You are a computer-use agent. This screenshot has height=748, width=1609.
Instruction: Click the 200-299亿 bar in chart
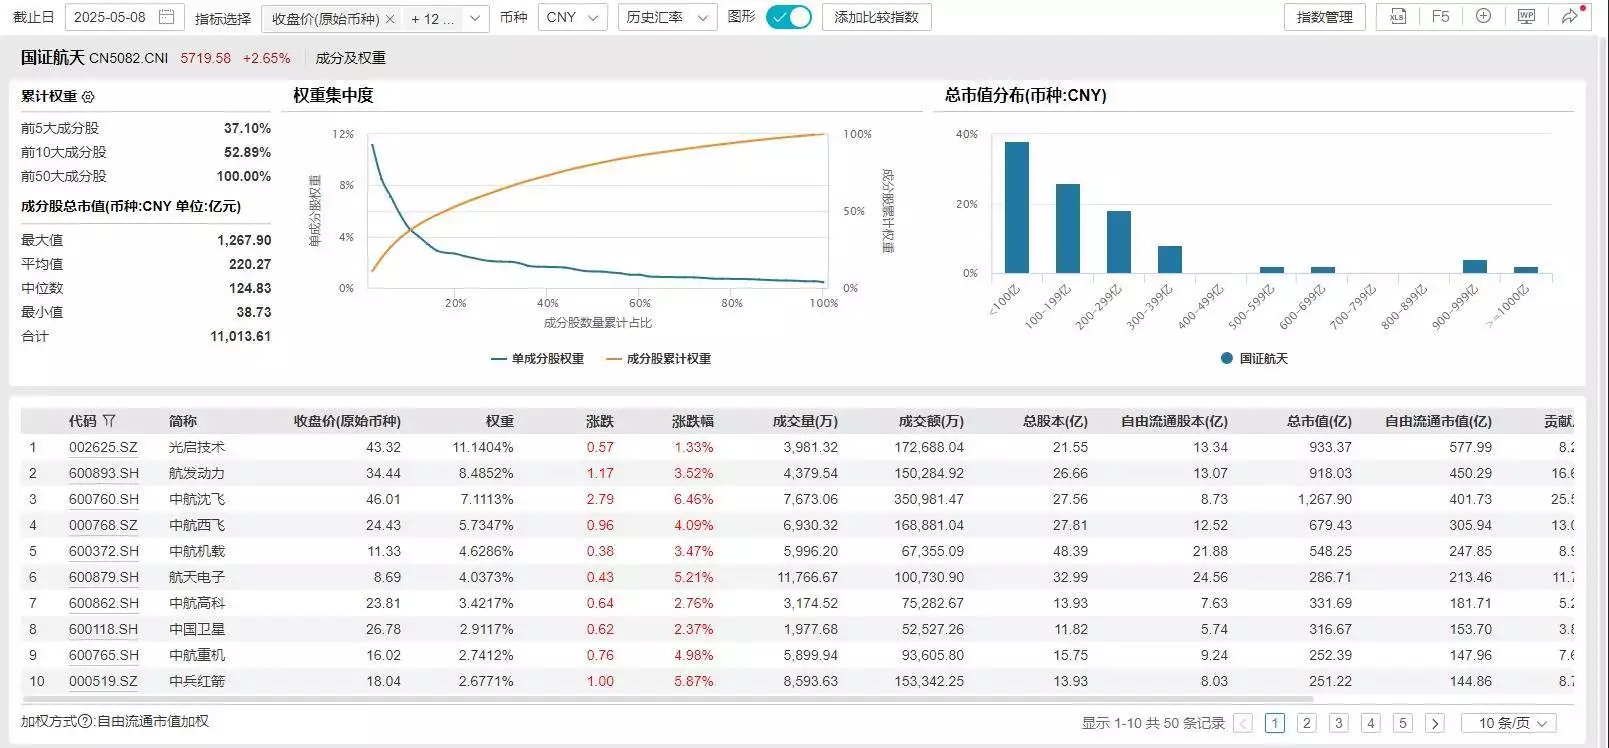click(x=1119, y=242)
